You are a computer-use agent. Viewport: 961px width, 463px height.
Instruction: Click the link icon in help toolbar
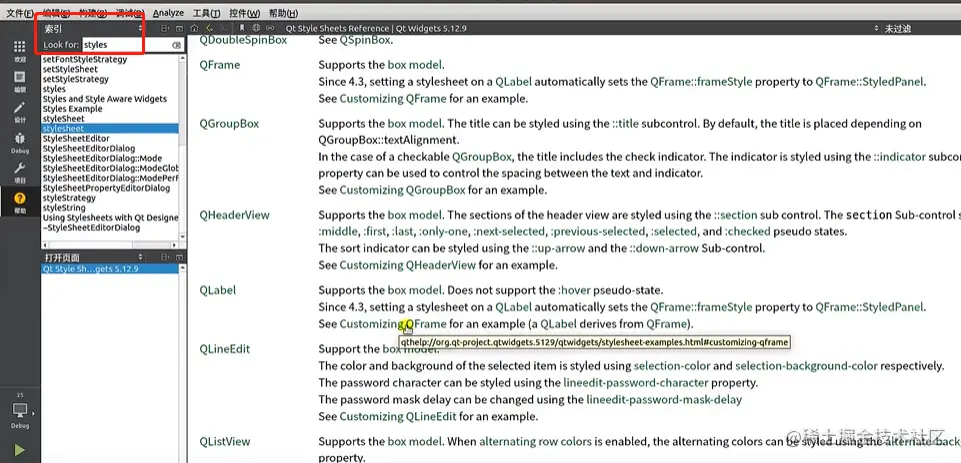270,28
